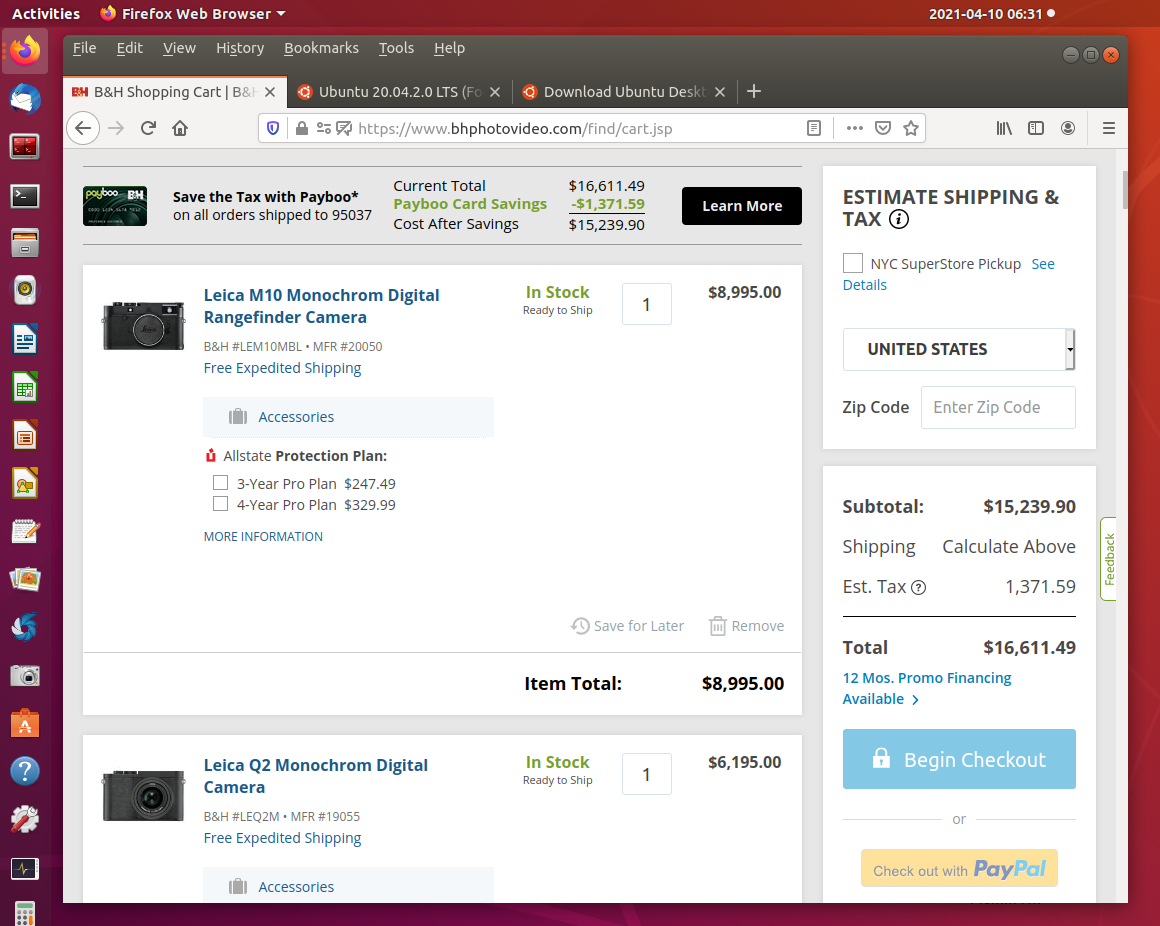Check the 4-Year Pro Plan box
Viewport: 1160px width, 926px height.
click(221, 504)
